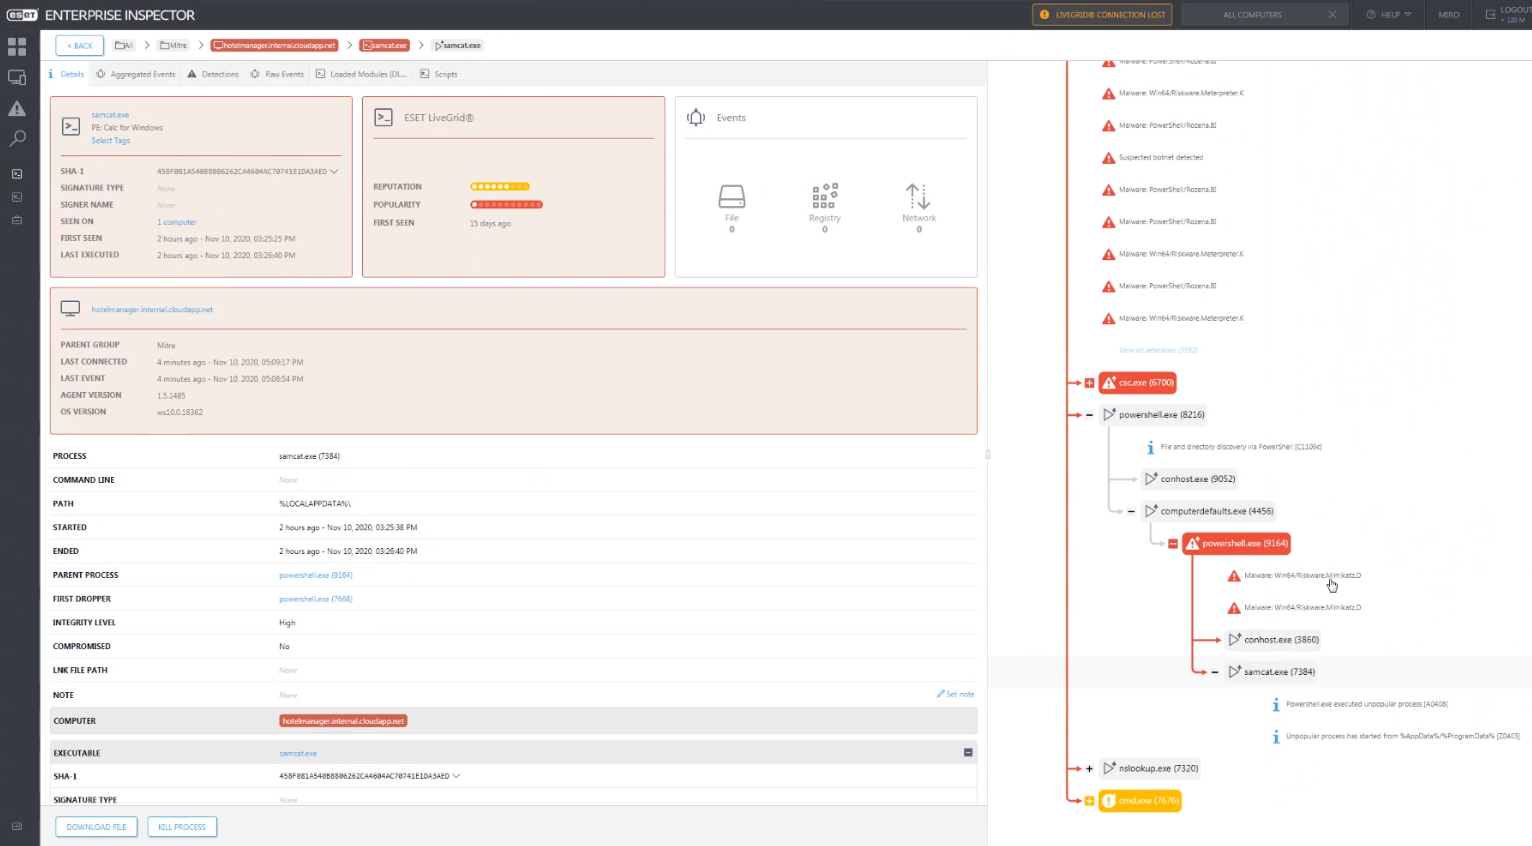This screenshot has height=846, width=1532.
Task: Switch to the Details tab
Action: (66, 74)
